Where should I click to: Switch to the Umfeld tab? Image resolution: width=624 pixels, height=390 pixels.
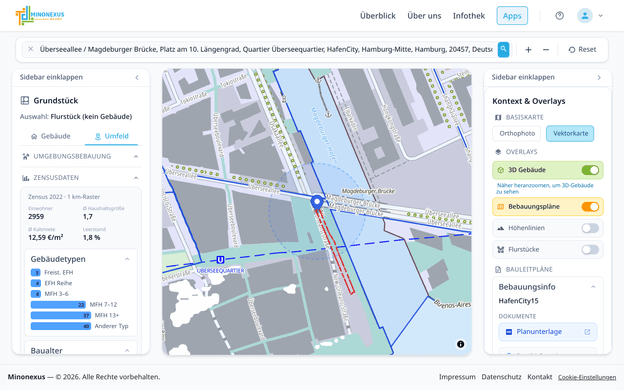point(111,136)
